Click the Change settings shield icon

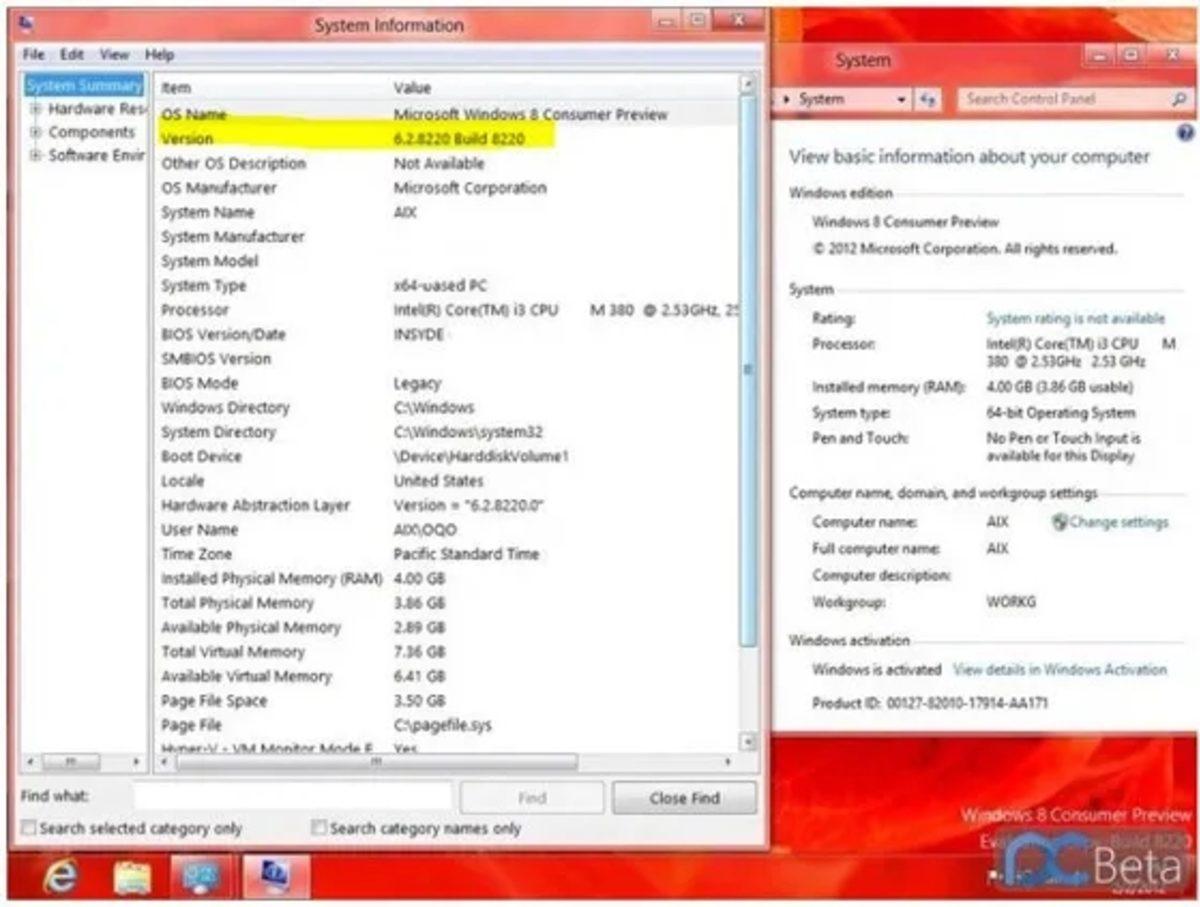[1057, 522]
